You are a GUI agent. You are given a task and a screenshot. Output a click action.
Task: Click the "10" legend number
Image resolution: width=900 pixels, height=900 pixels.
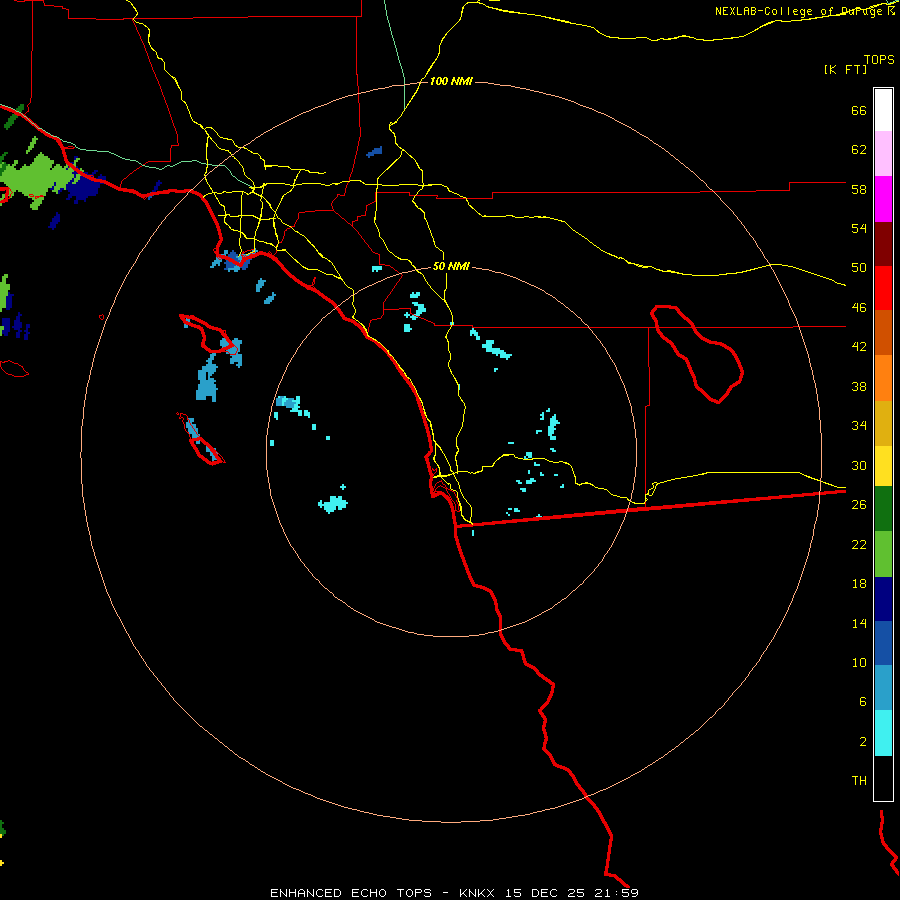(859, 662)
